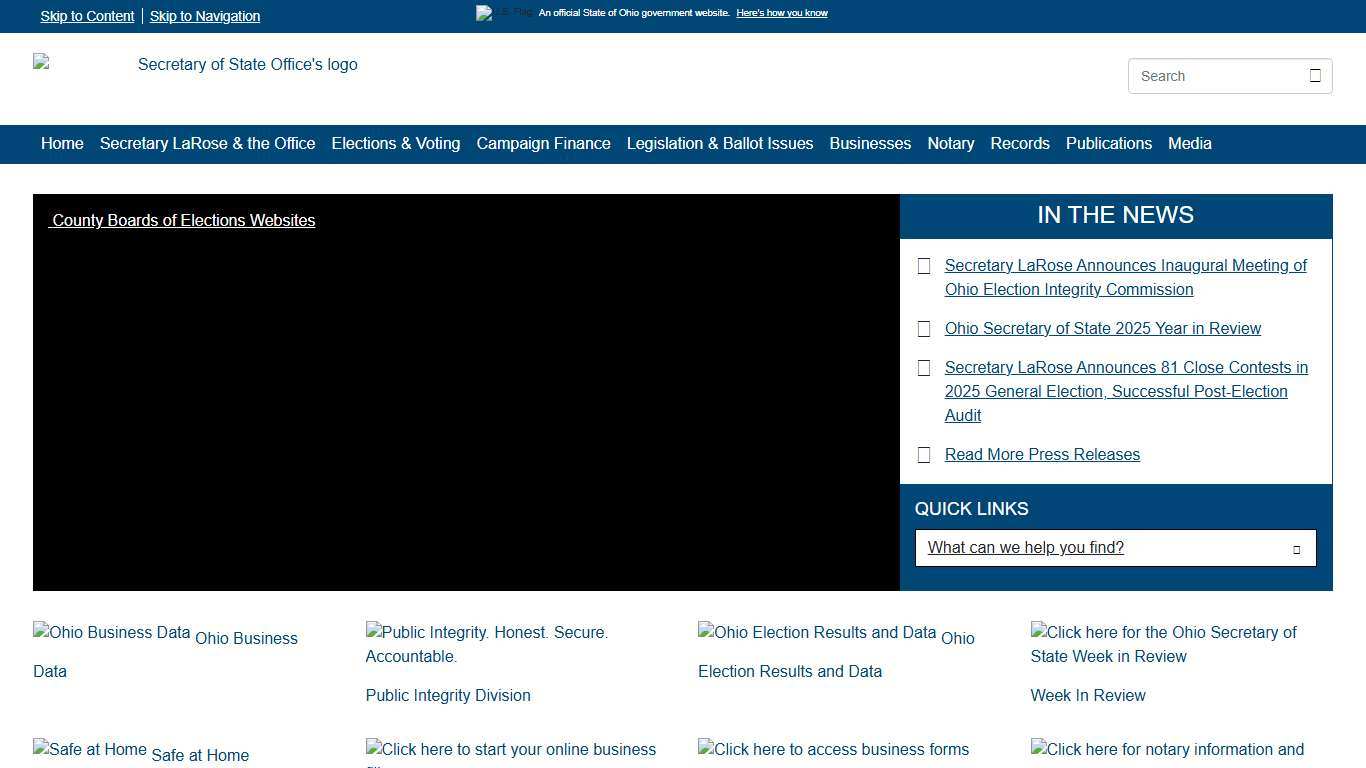Switch to the Home menu item
This screenshot has height=768, width=1366.
(62, 143)
